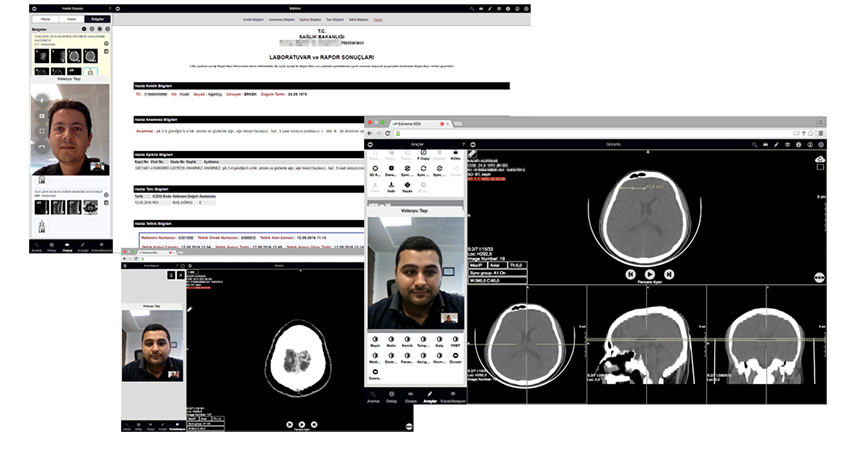Hang up the left video call
This screenshot has height=450, width=842.
click(42, 146)
